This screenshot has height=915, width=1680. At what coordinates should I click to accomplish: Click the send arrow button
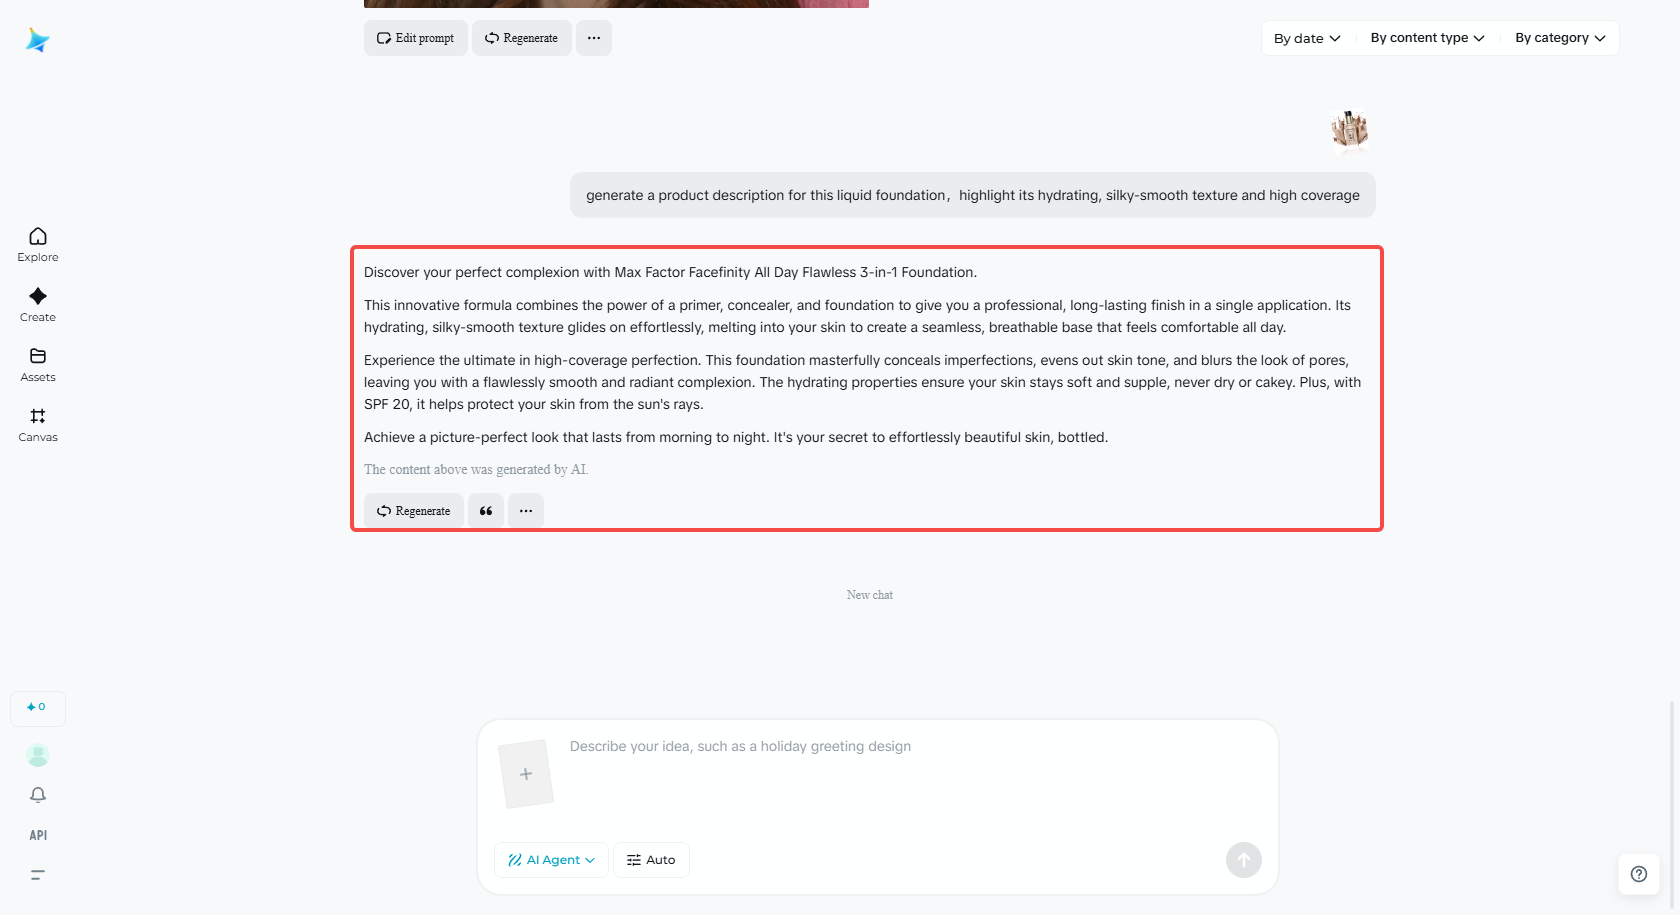tap(1244, 860)
